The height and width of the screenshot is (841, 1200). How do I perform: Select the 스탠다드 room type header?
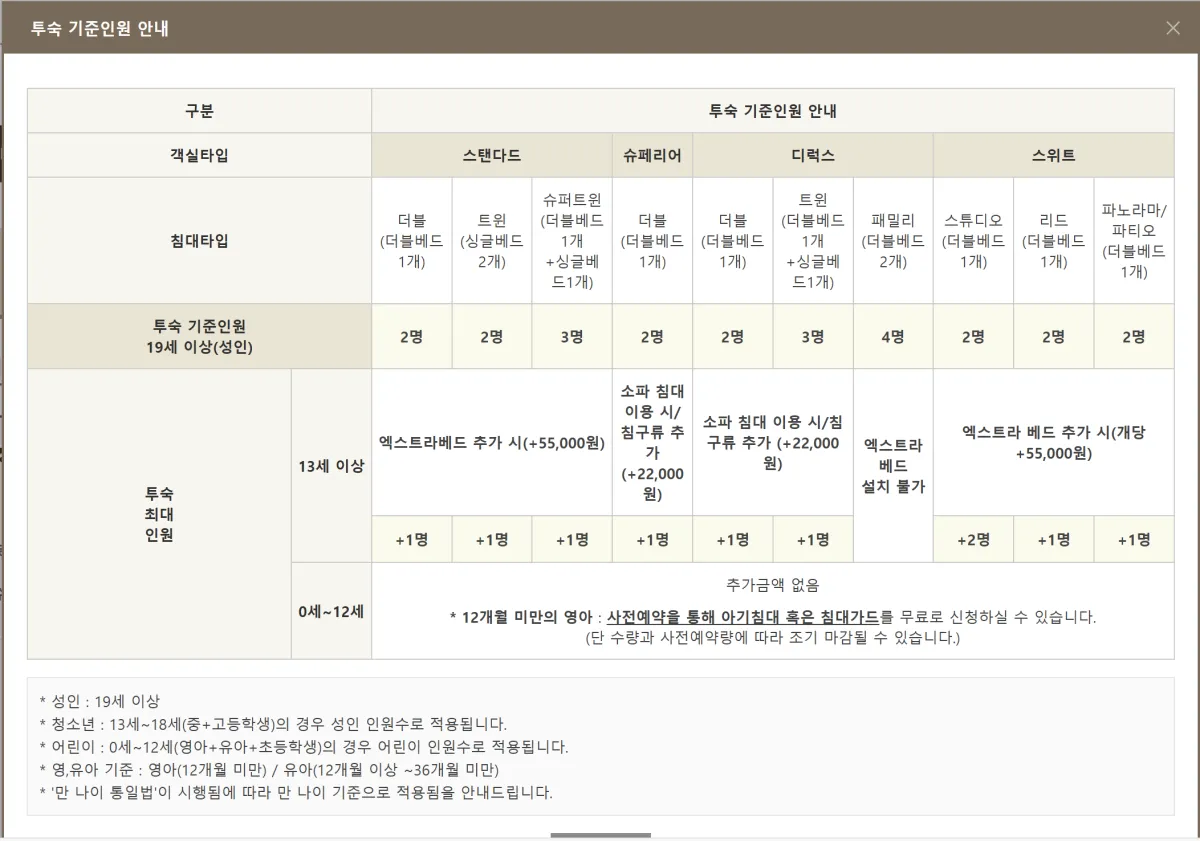491,154
